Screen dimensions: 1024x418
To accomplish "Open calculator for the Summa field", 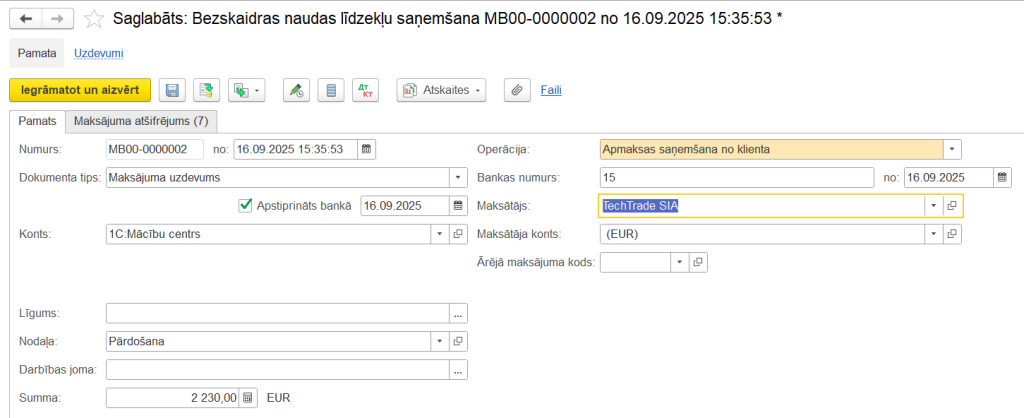I will (x=249, y=397).
